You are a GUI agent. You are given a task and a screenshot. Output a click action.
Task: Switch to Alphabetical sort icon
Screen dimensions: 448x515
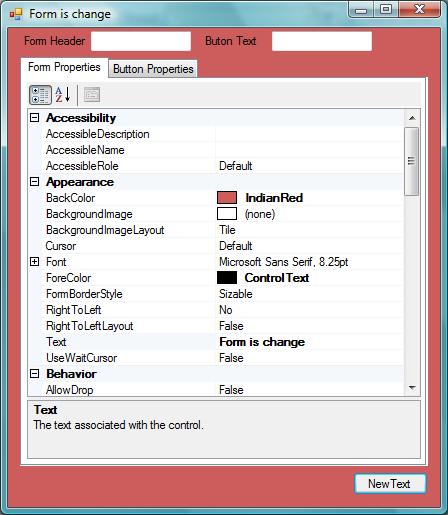[x=63, y=95]
